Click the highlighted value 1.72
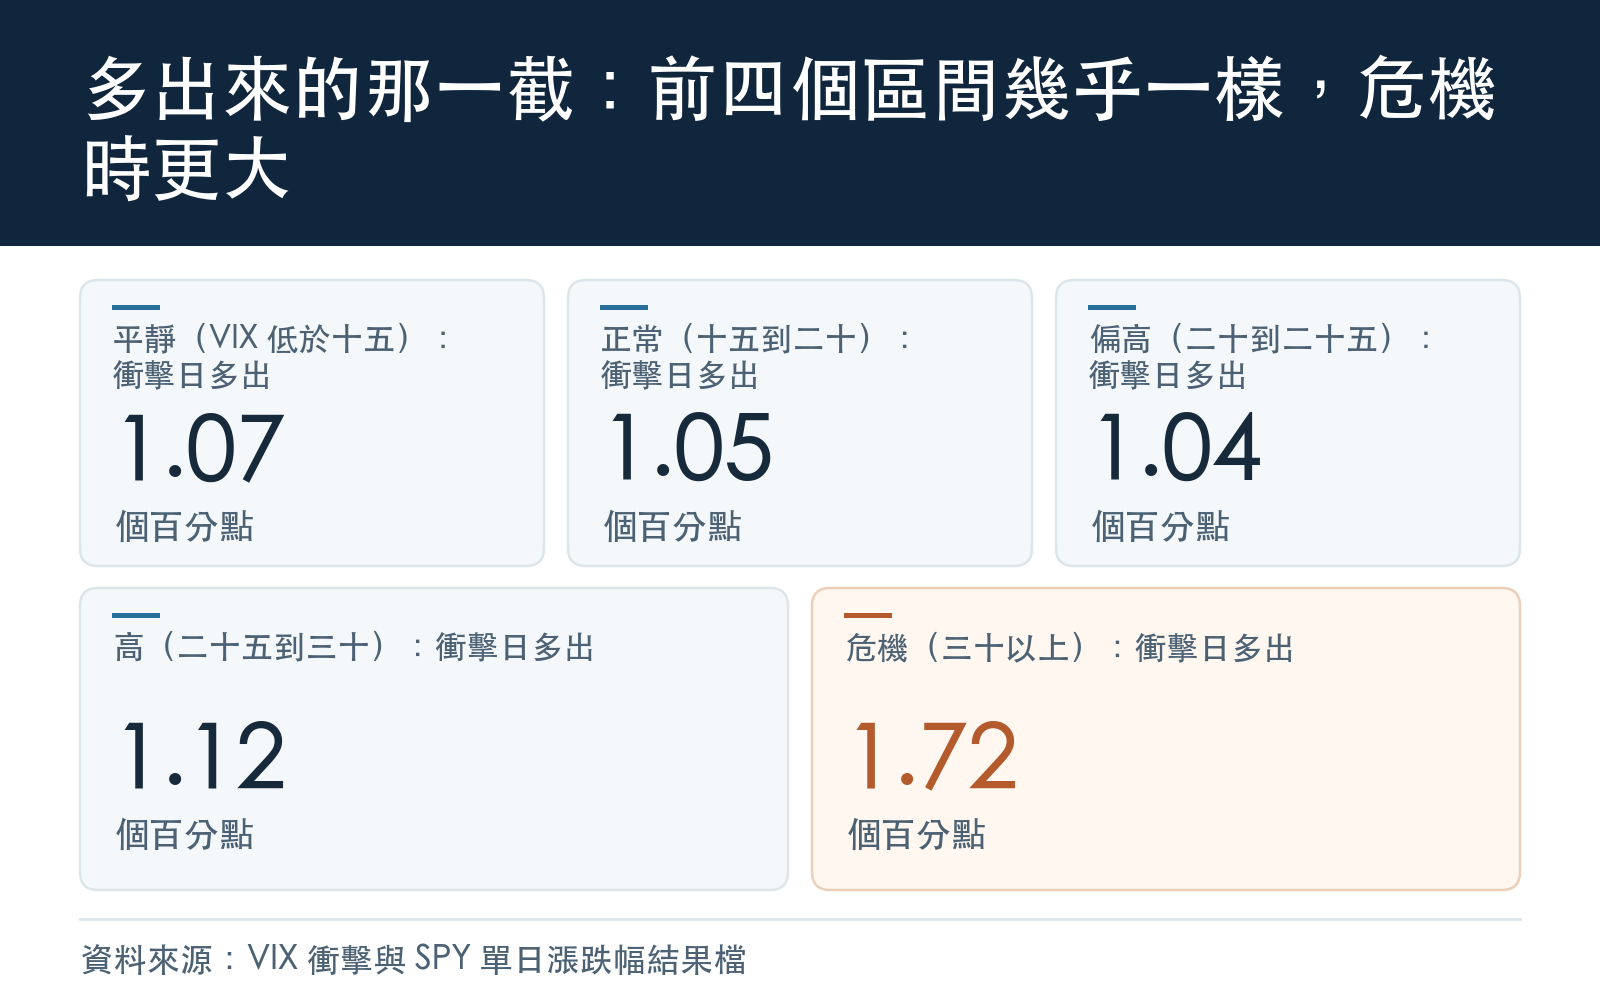This screenshot has height=1000, width=1600. point(934,757)
